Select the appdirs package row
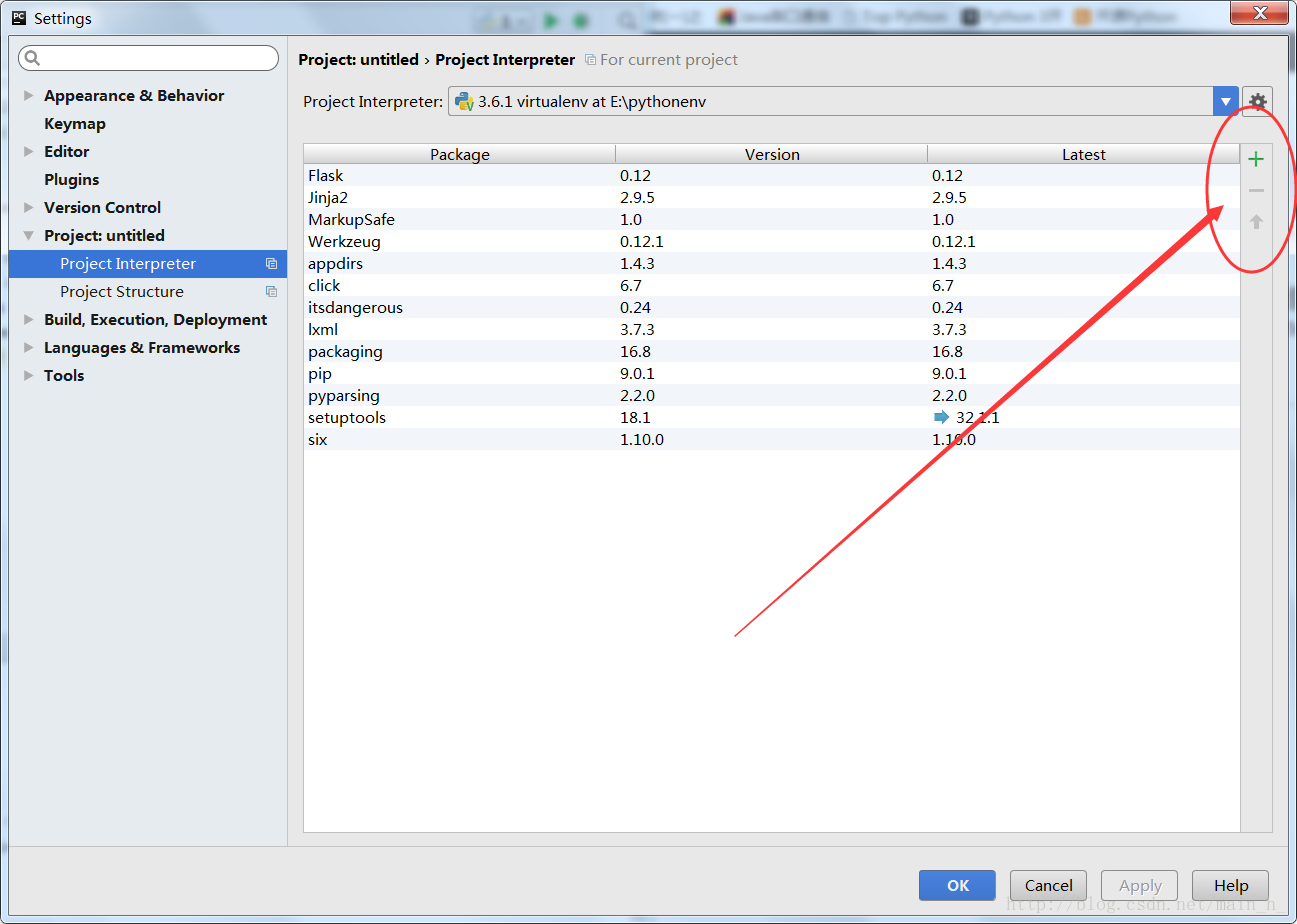Viewport: 1297px width, 924px height. 772,264
